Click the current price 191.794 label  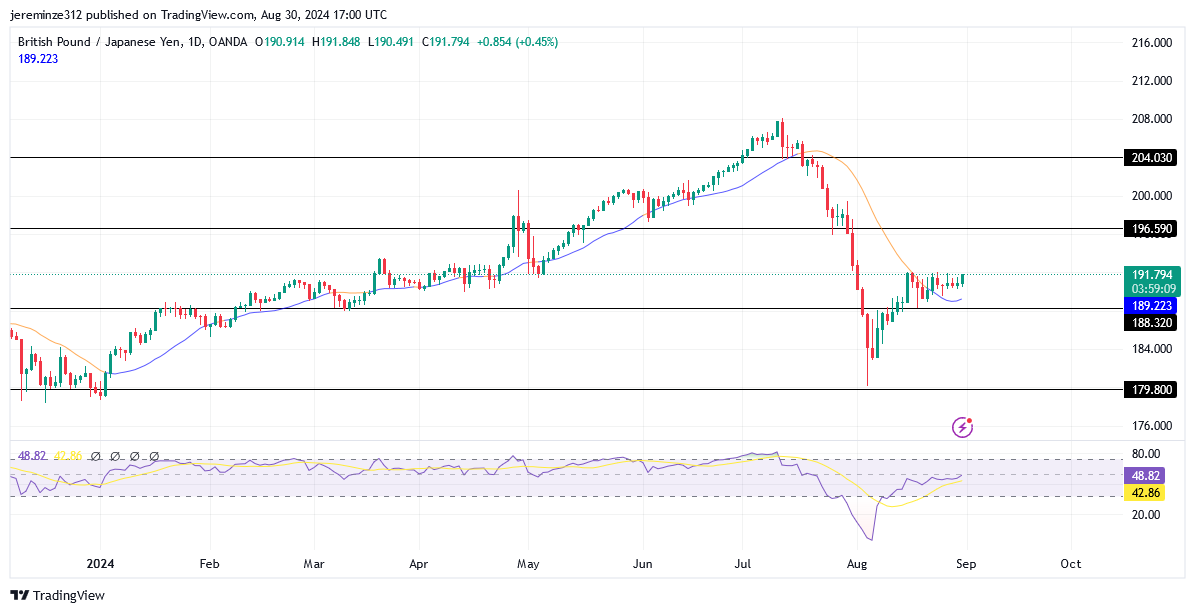coord(1152,275)
